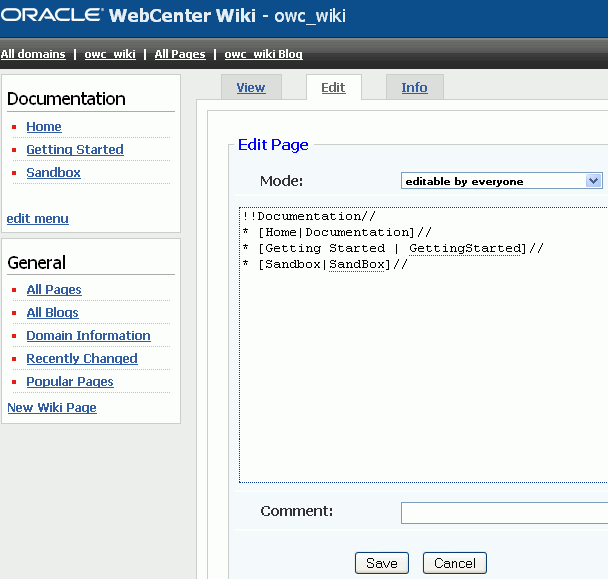This screenshot has width=608, height=579.
Task: Open Popular Pages link
Action: [x=70, y=382]
